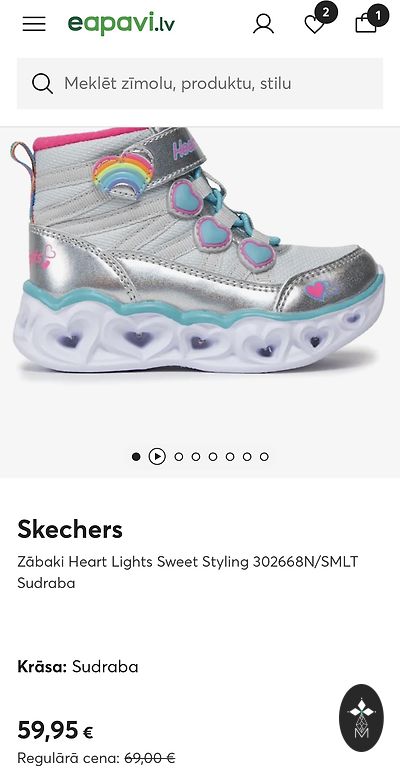
Task: Open the hamburger menu
Action: pos(34,24)
